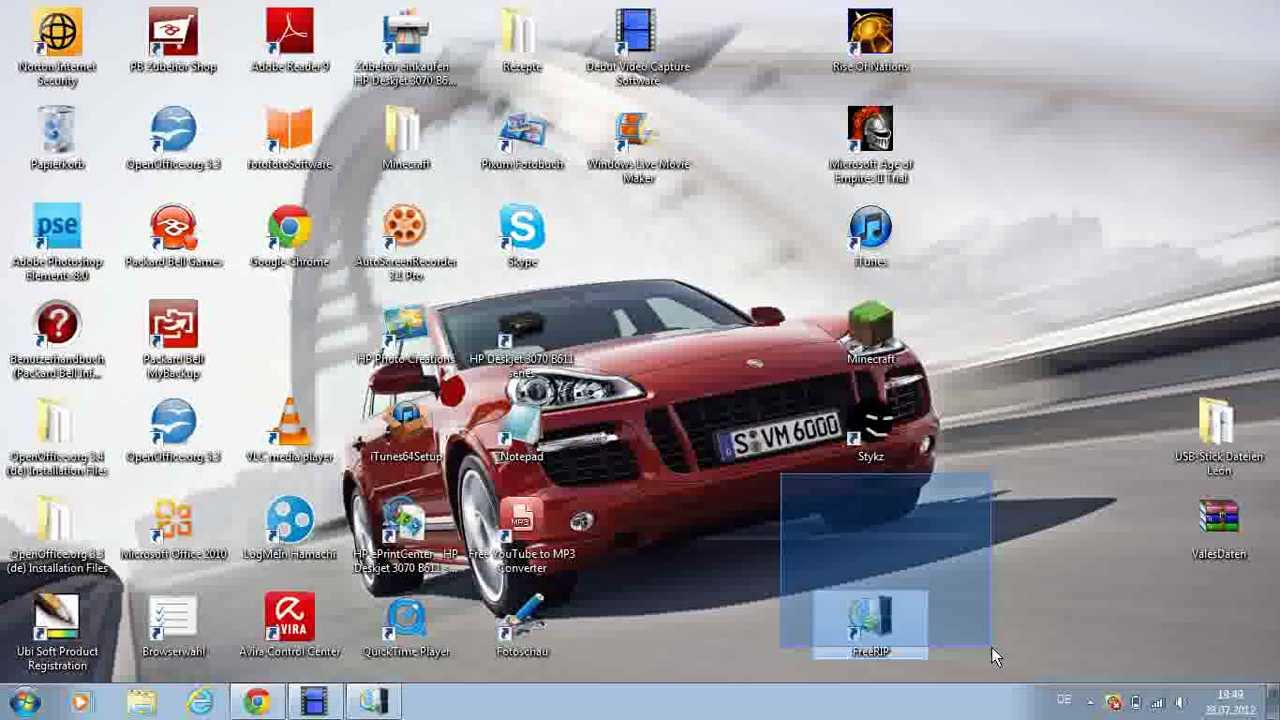The image size is (1280, 720).
Task: Select the Skype desktop shortcut
Action: pyautogui.click(x=522, y=237)
